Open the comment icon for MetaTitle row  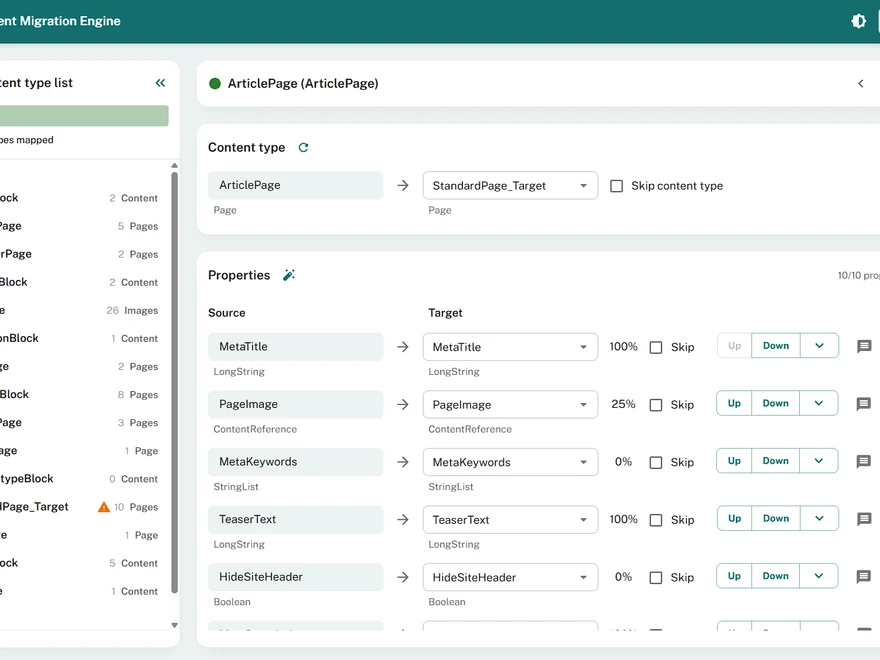point(862,346)
